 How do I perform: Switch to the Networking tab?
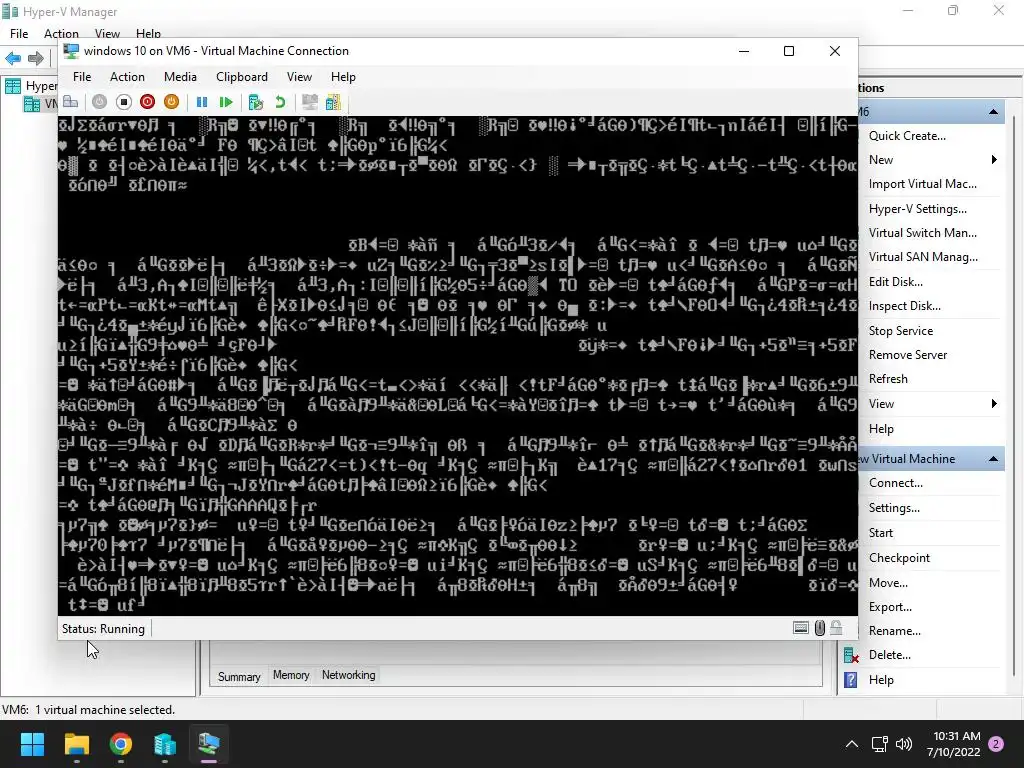point(349,675)
